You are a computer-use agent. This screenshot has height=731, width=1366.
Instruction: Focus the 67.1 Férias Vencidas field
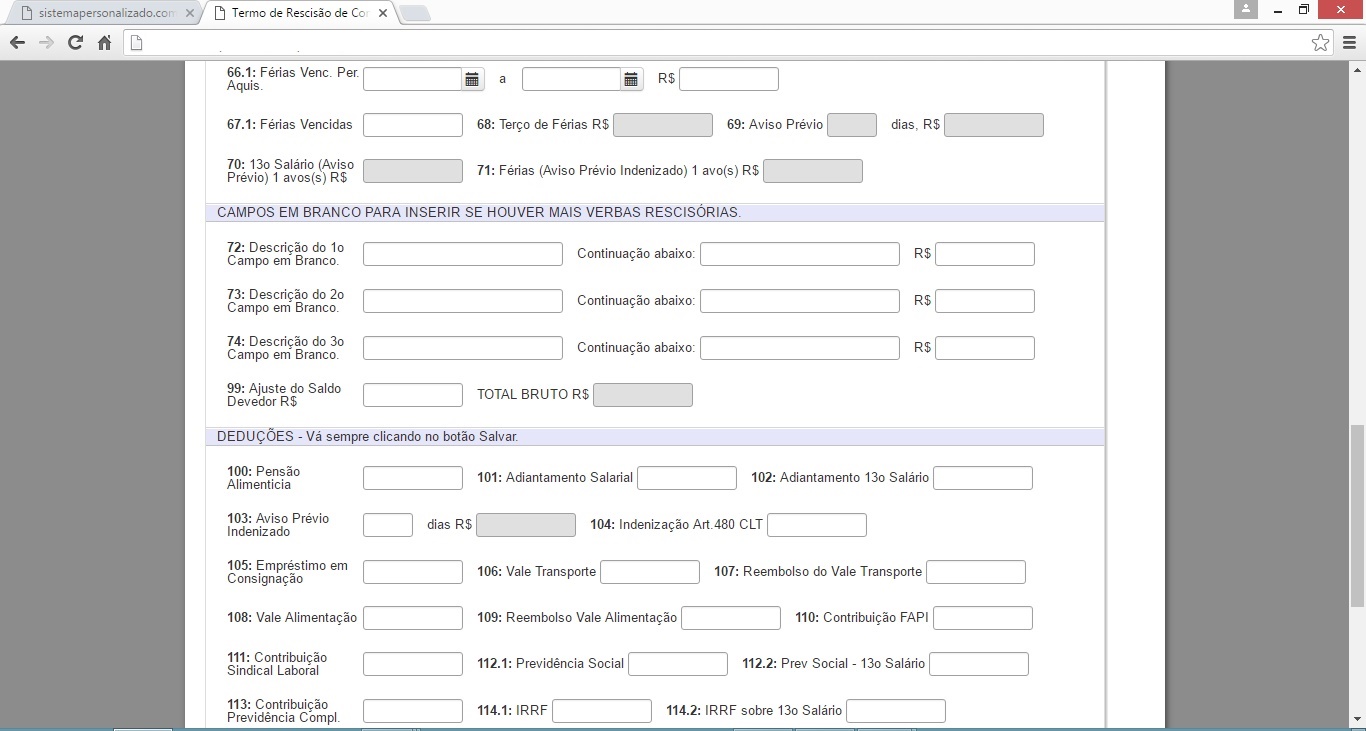(x=412, y=125)
